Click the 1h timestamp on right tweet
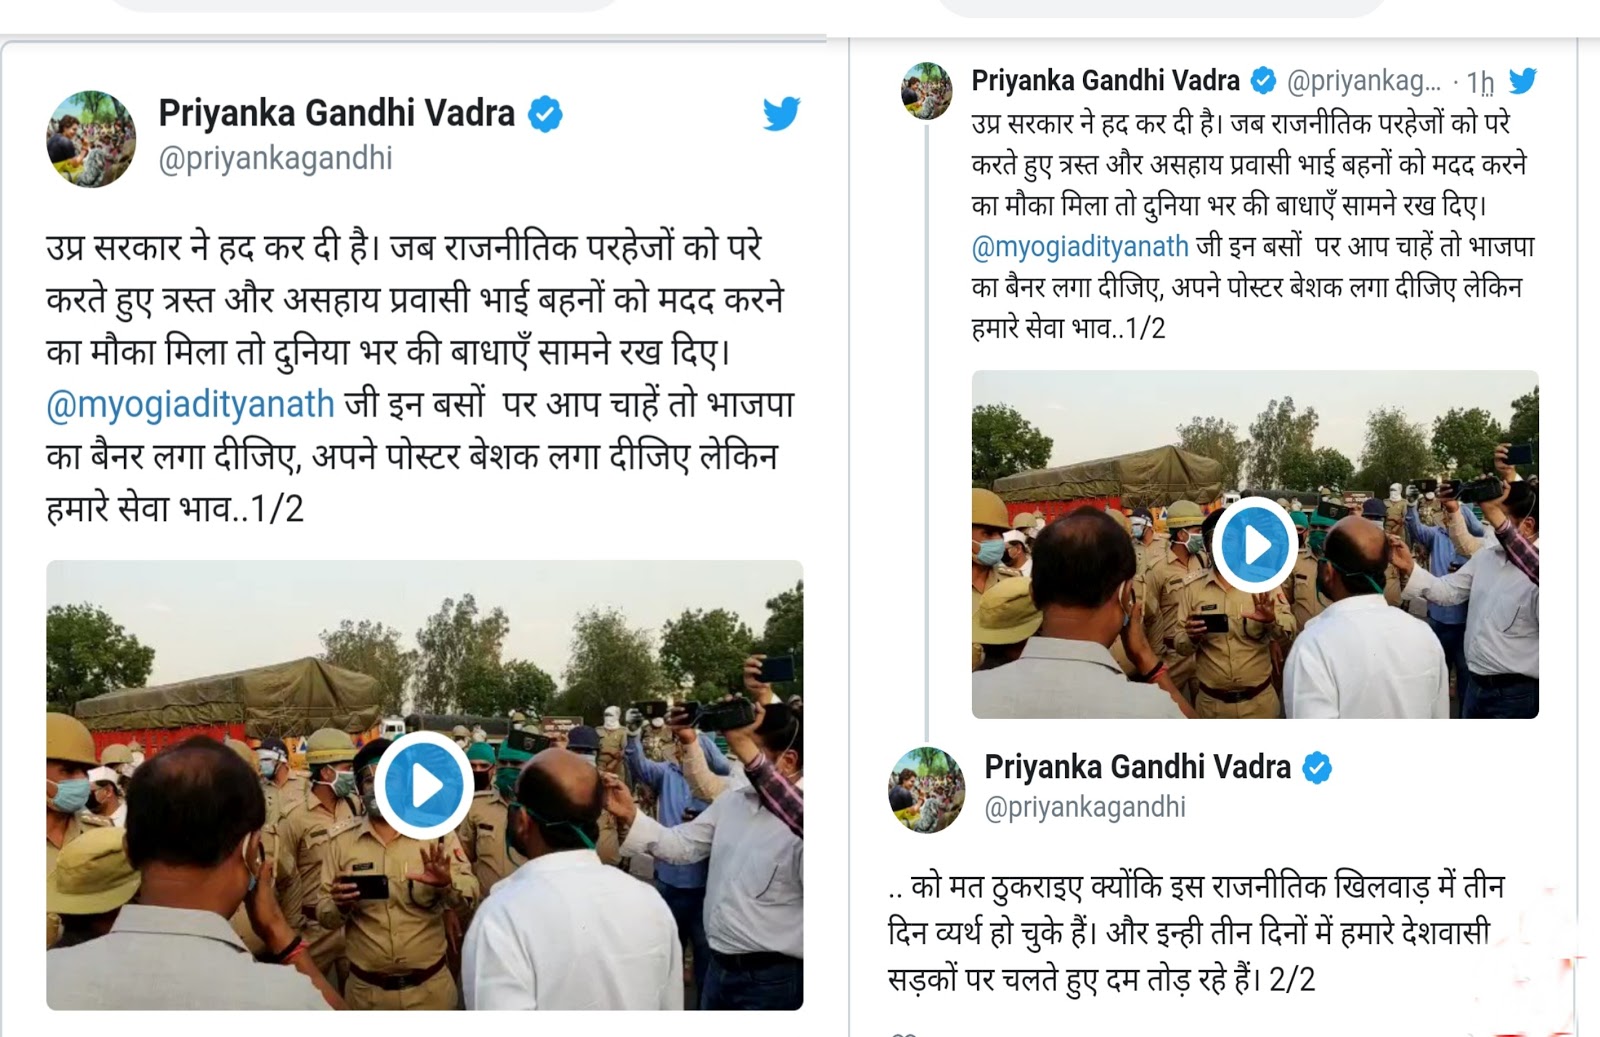The height and width of the screenshot is (1037, 1600). pos(1481,82)
